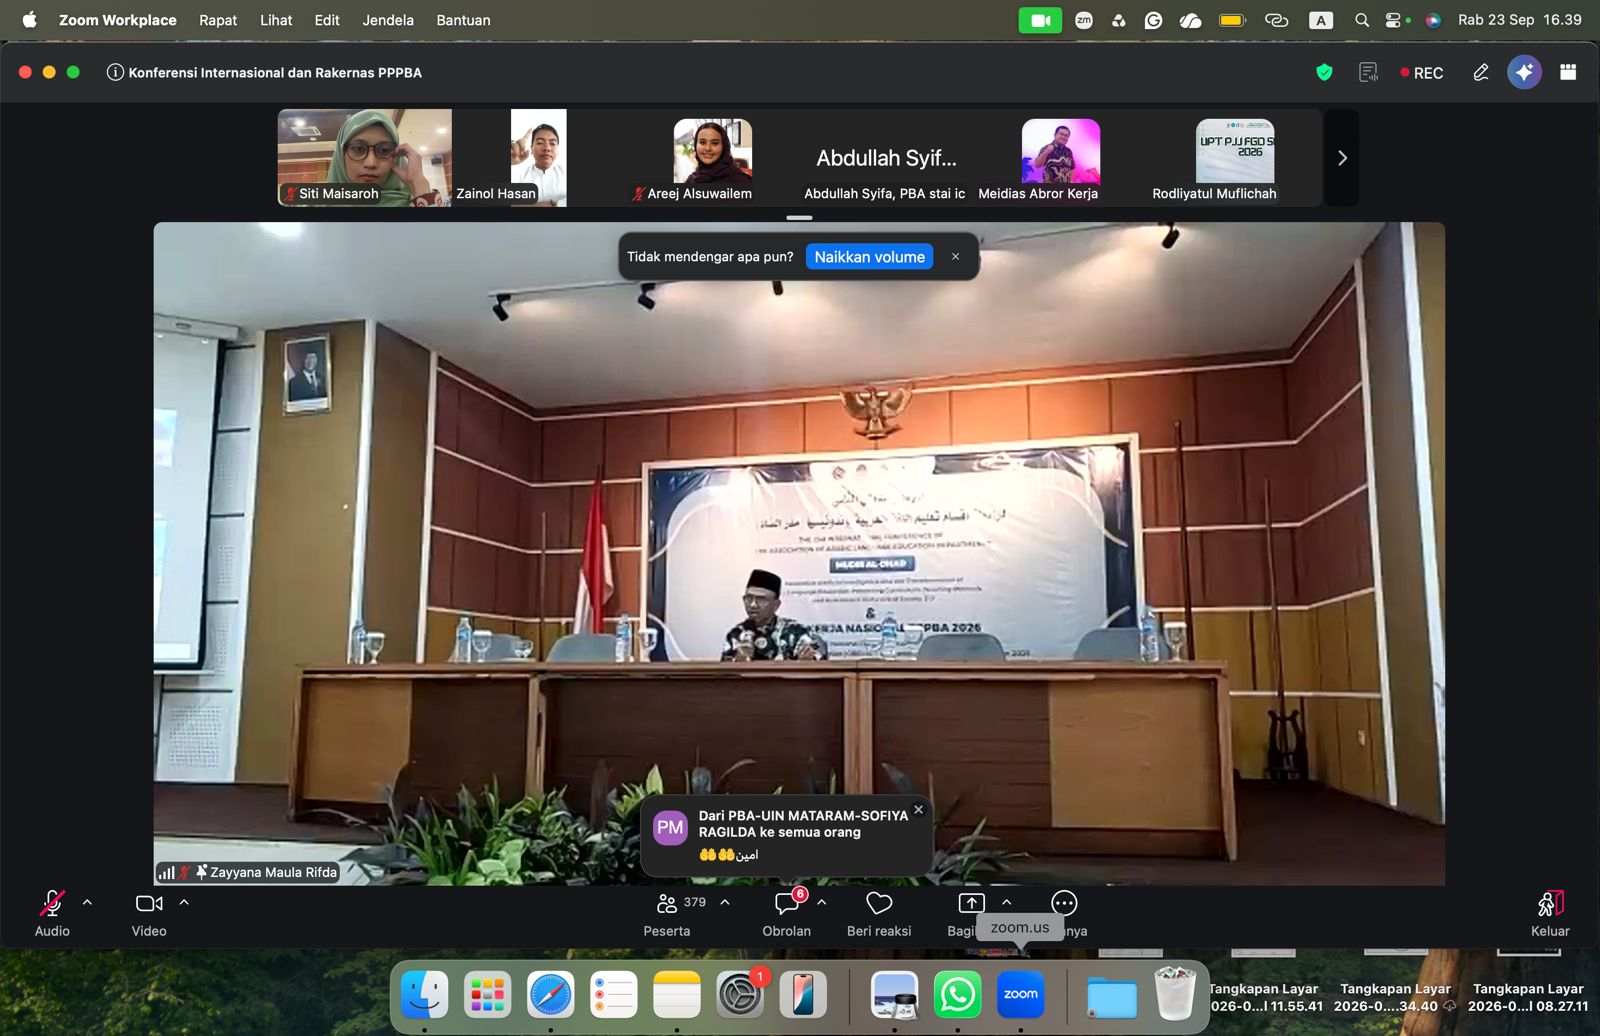Image resolution: width=1600 pixels, height=1036 pixels.
Task: Open Safari from the Dock
Action: click(551, 995)
